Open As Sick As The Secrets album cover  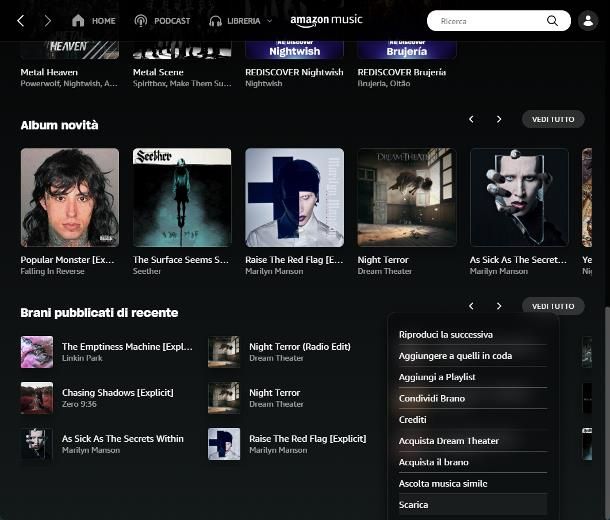click(519, 197)
